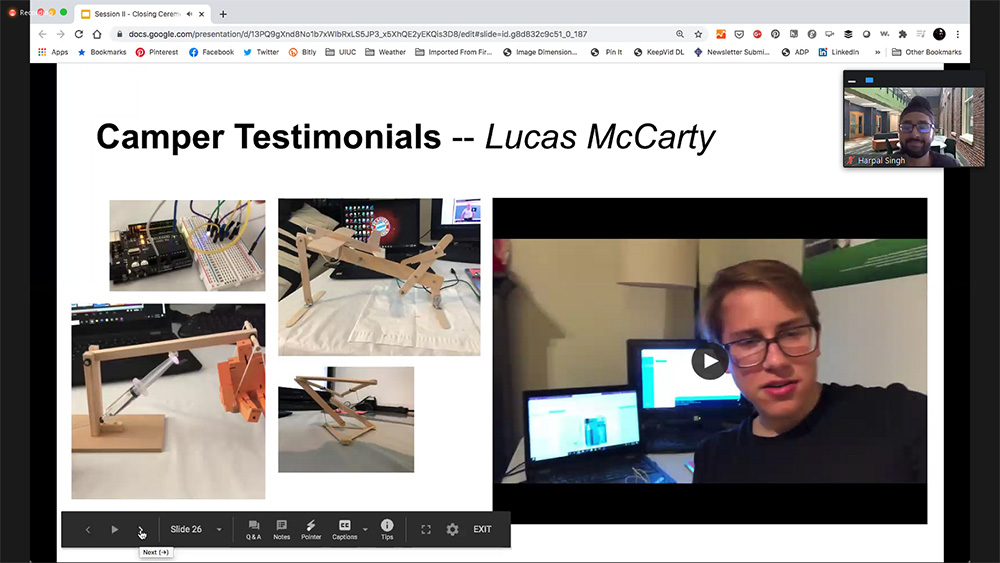Click the robotic arm with syringe photo
This screenshot has width=1000, height=563.
tap(168, 401)
